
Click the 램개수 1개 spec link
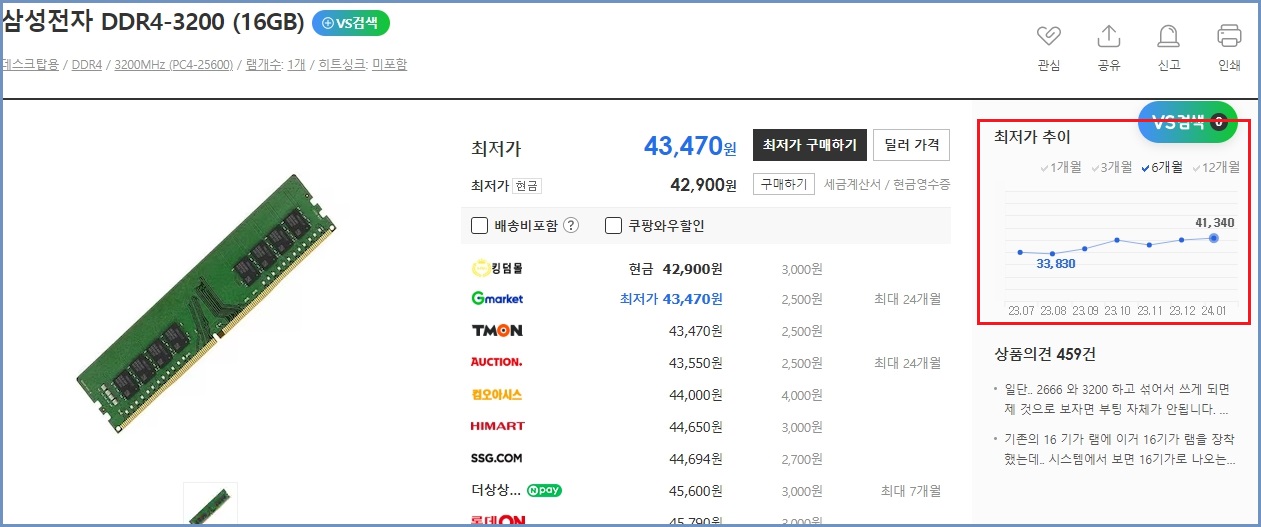275,64
